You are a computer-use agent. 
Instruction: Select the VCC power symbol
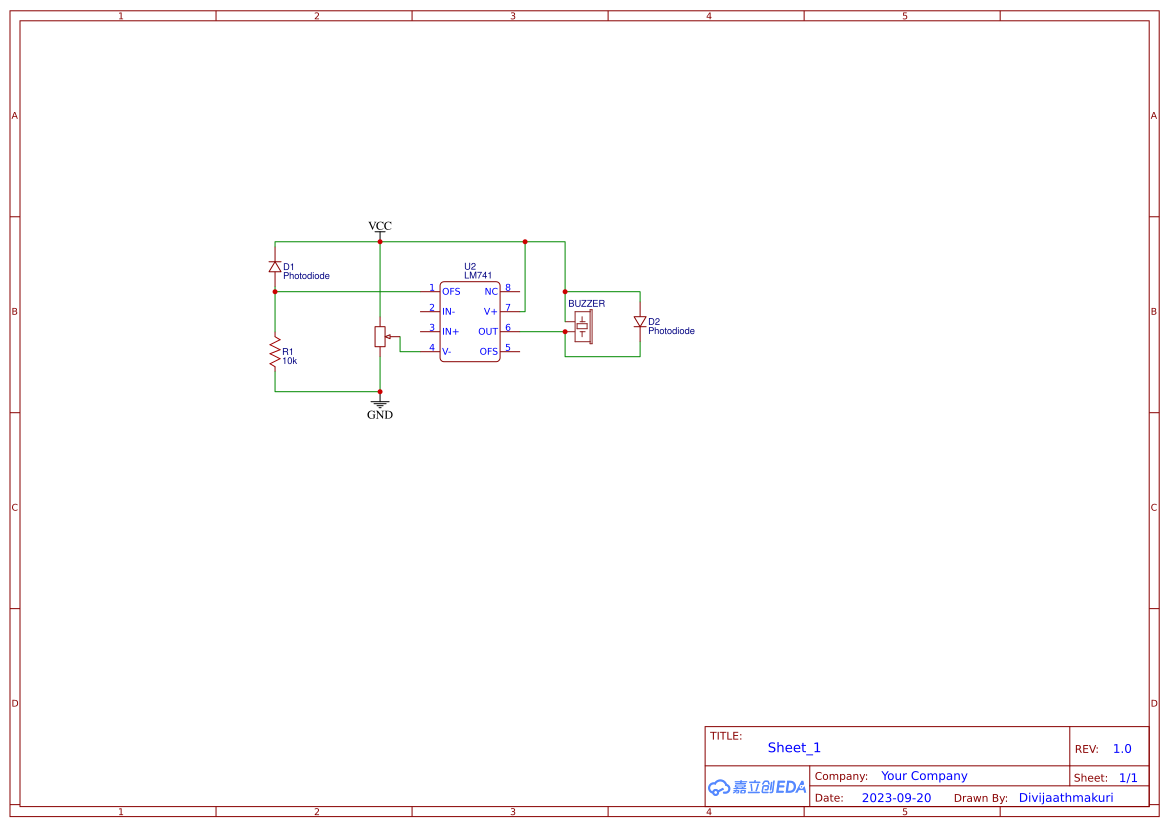tap(380, 228)
